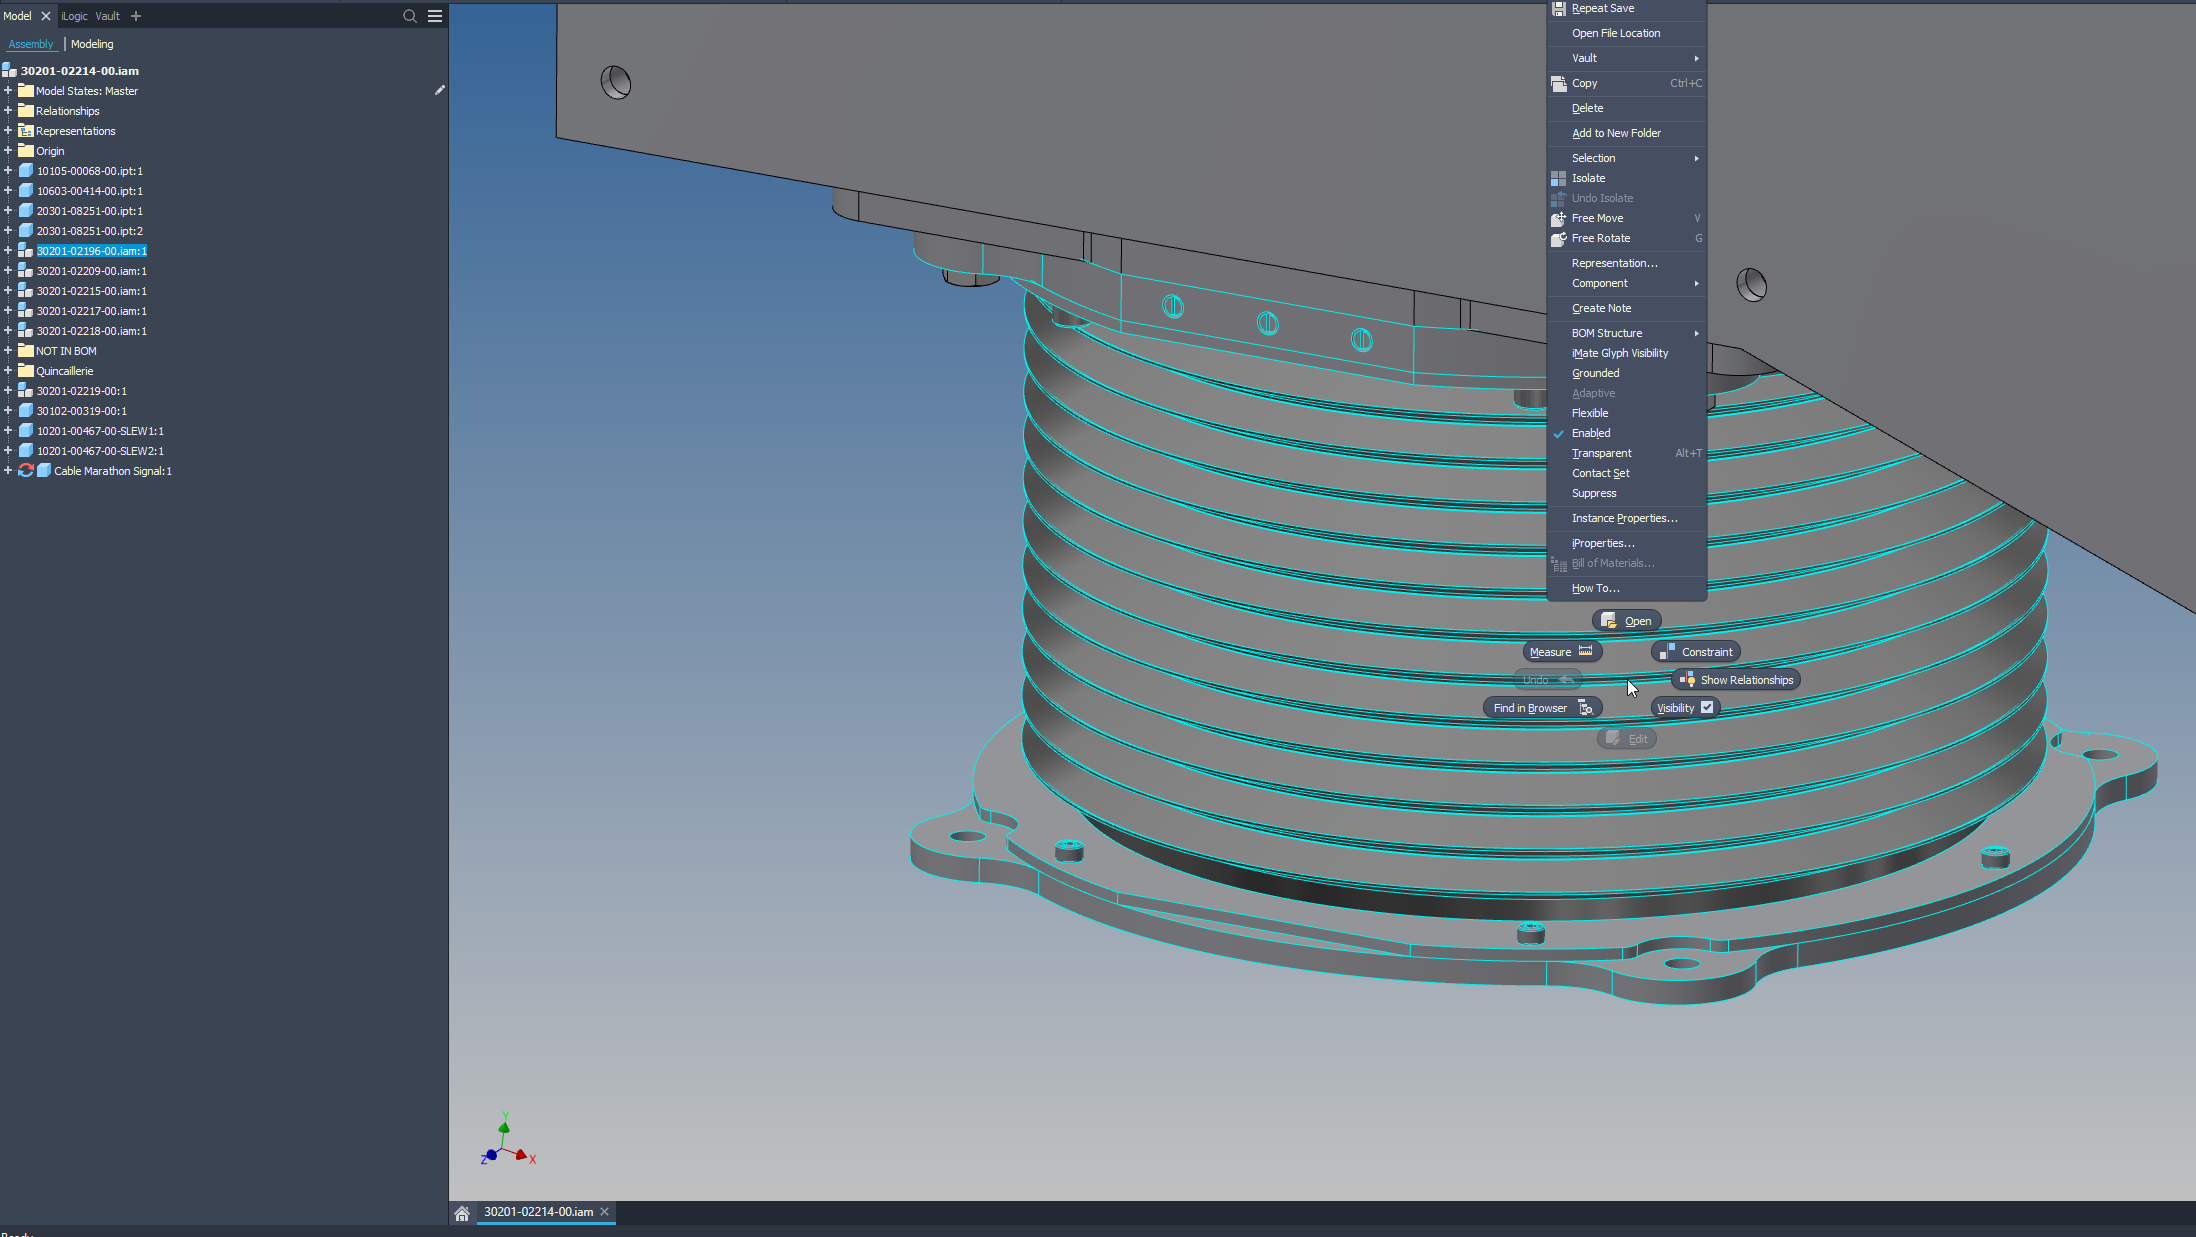Choose Suppress from context menu
This screenshot has height=1237, width=2196.
click(x=1593, y=493)
